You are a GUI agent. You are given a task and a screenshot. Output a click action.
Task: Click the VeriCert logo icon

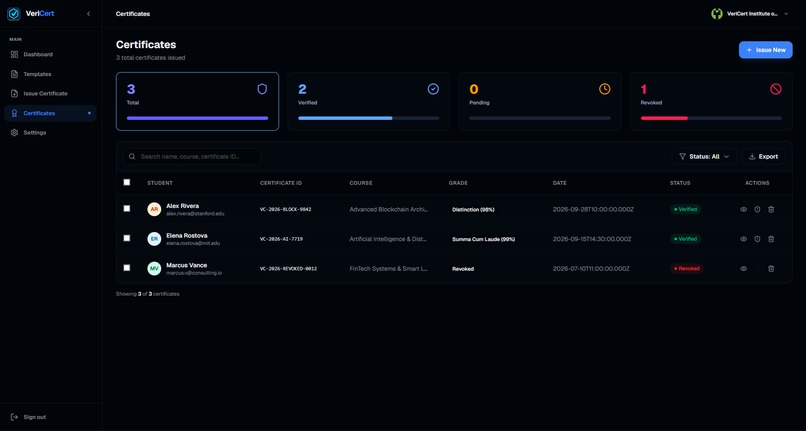pos(14,14)
